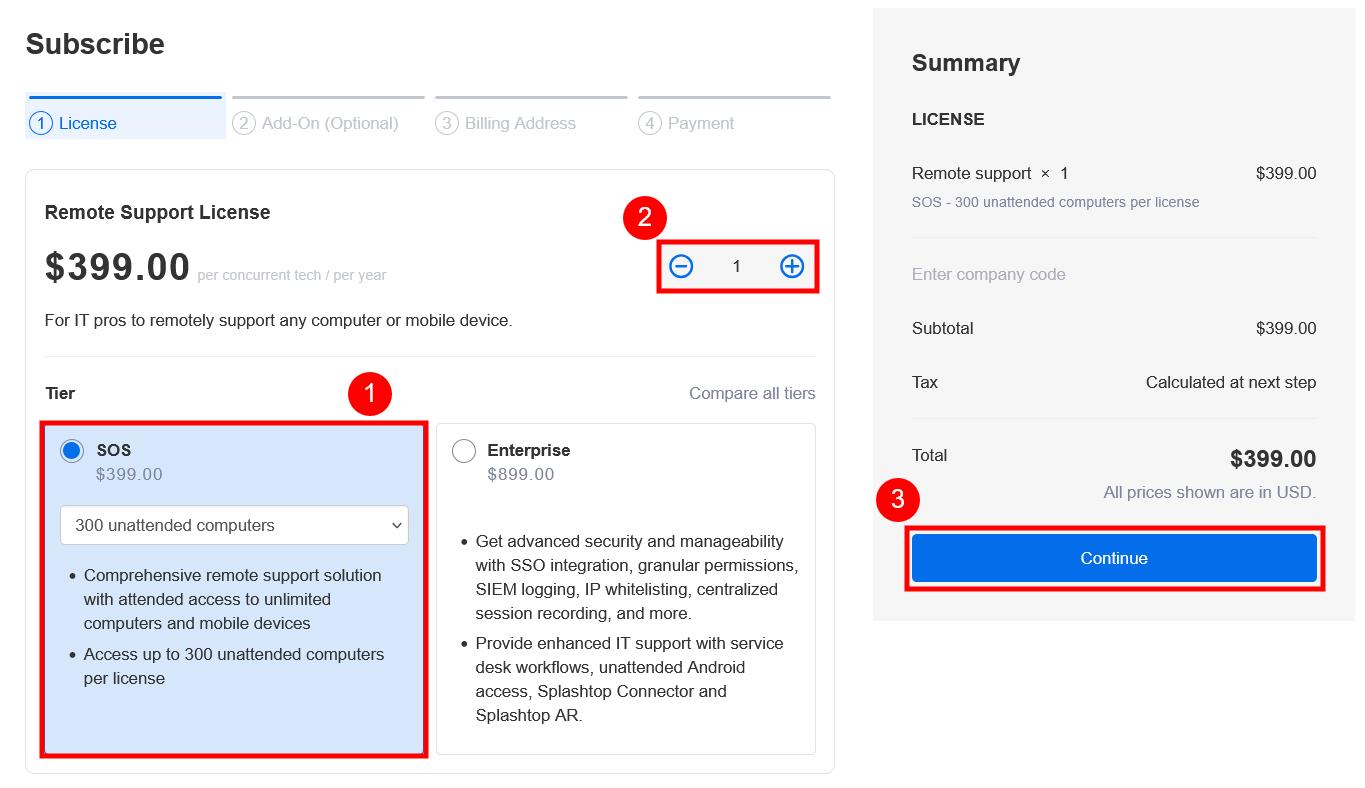Click the step 4 Payment circle icon
The width and height of the screenshot is (1365, 788).
point(650,123)
